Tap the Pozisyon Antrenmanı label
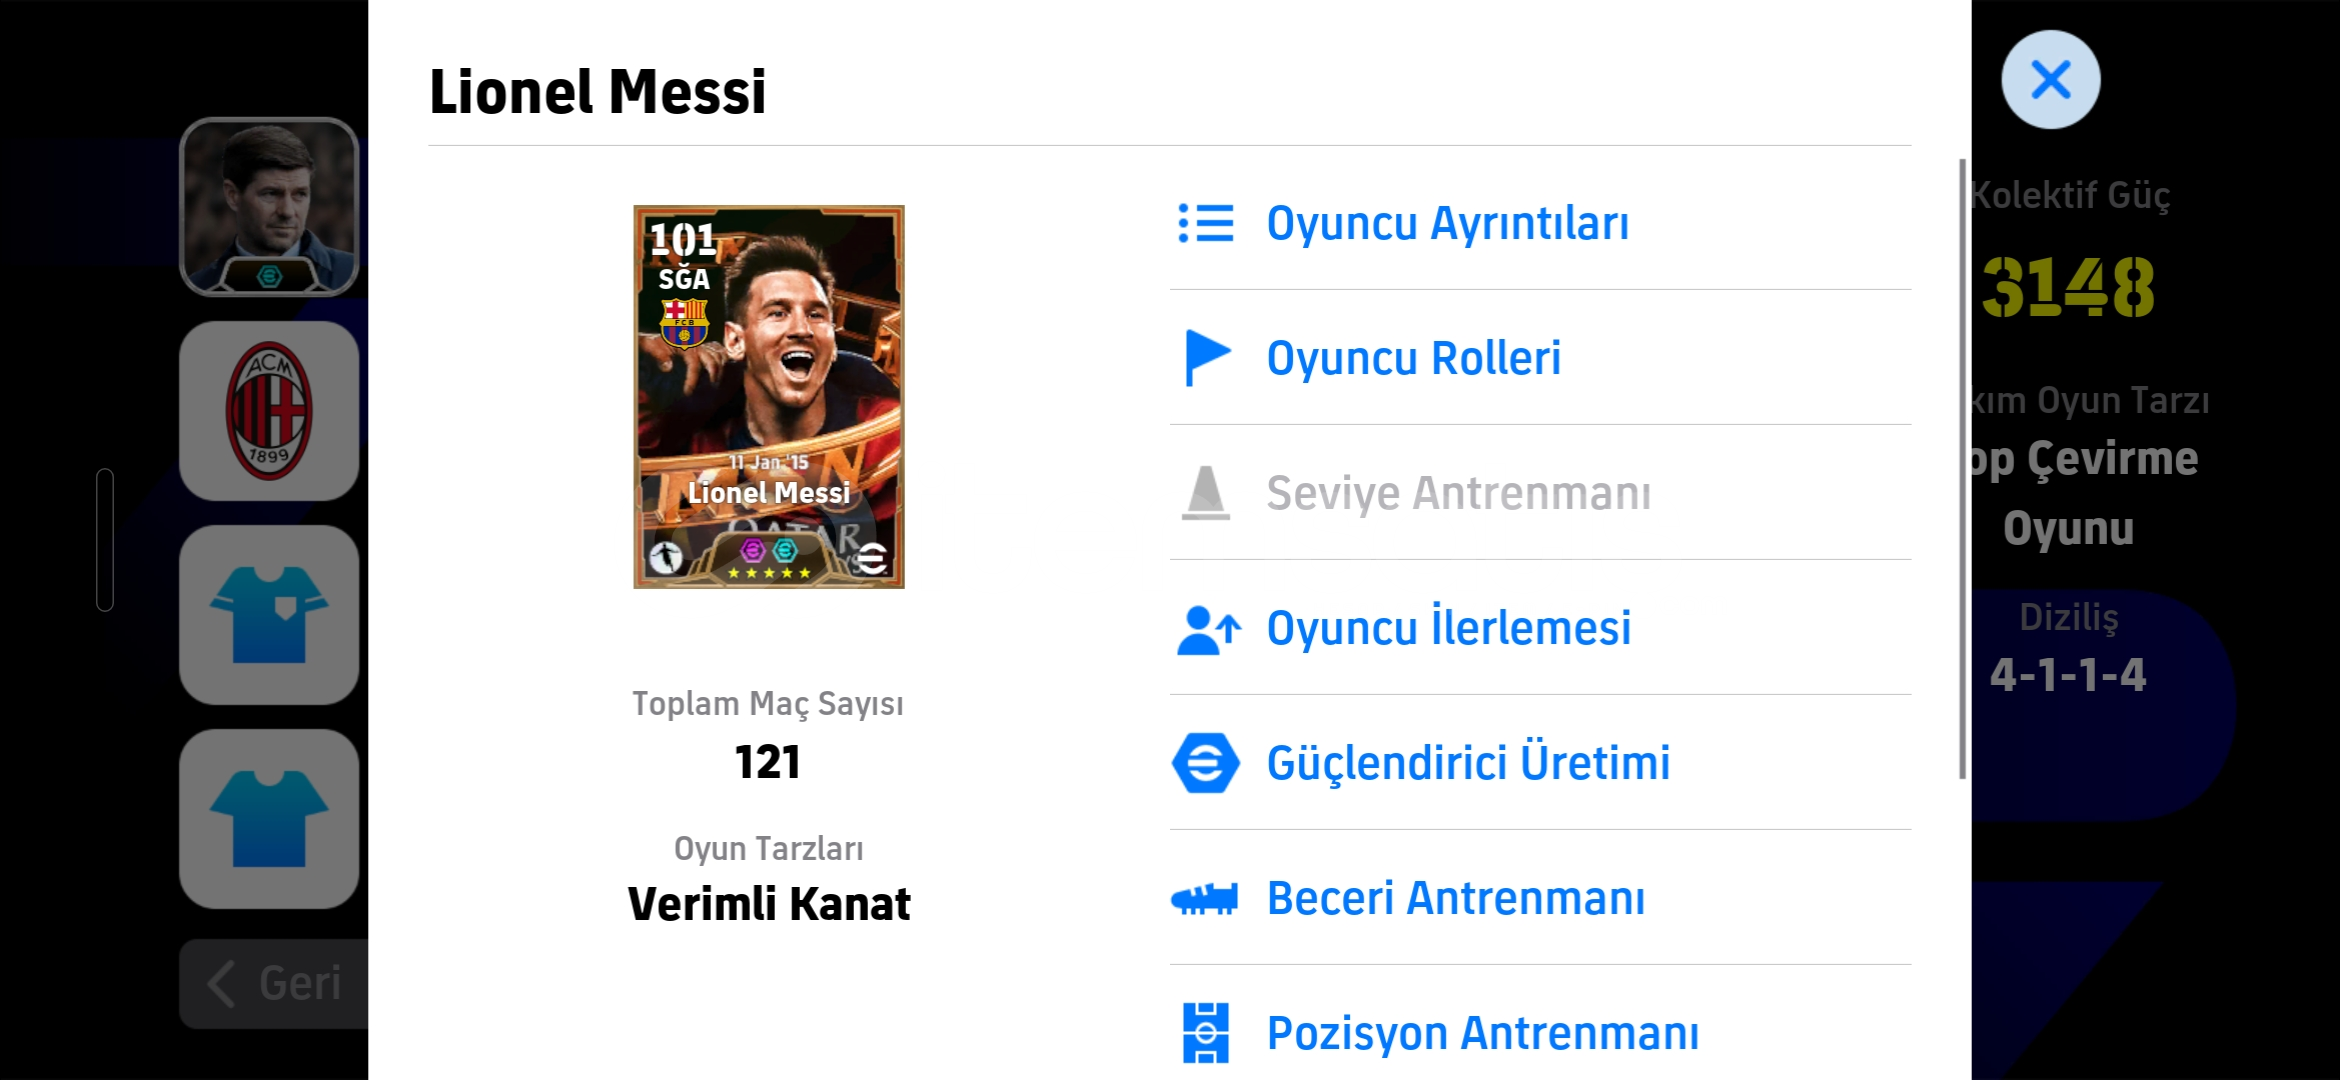The image size is (2340, 1080). 1482,1033
